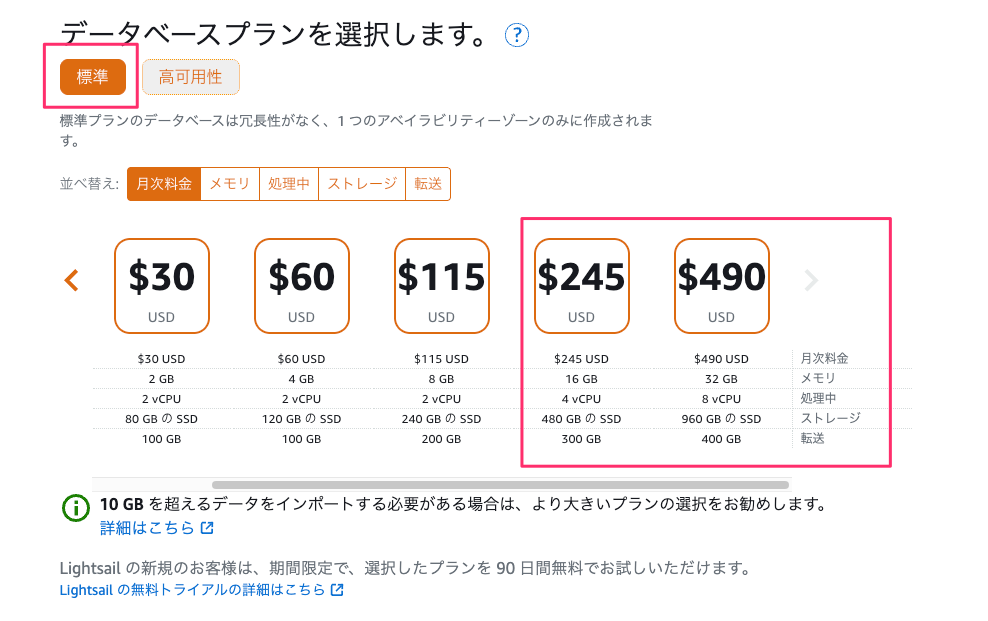
Task: Click the help question mark icon
Action: pos(516,36)
